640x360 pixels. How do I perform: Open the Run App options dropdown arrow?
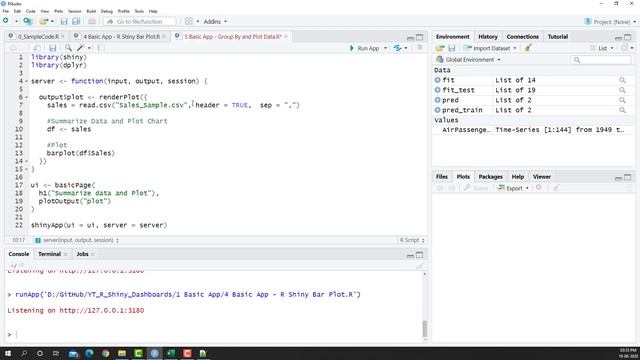point(385,48)
